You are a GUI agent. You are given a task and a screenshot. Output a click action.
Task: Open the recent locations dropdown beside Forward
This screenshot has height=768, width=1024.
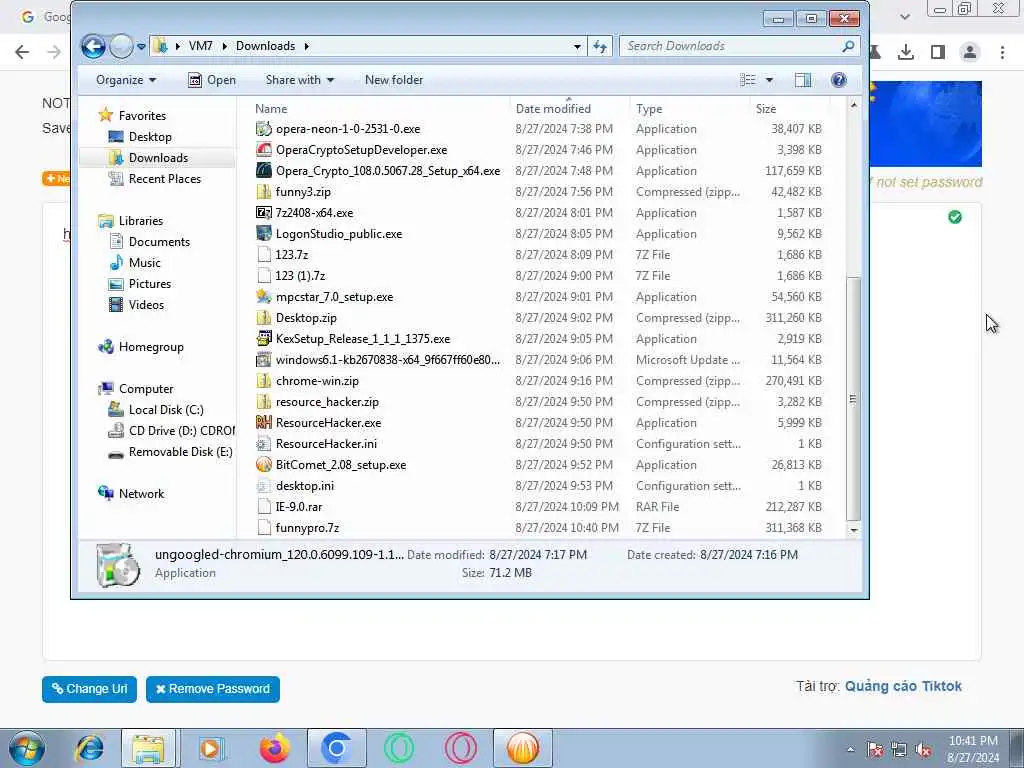point(141,46)
